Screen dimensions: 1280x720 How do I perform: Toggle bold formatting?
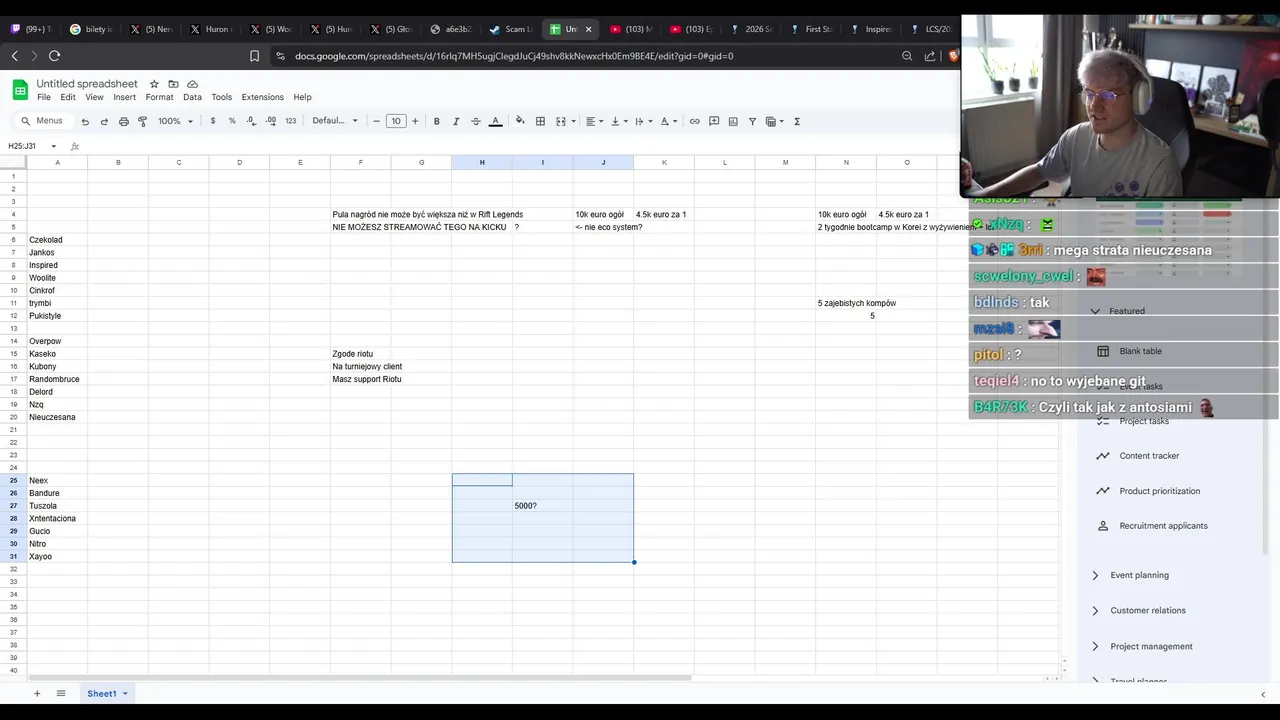437,121
